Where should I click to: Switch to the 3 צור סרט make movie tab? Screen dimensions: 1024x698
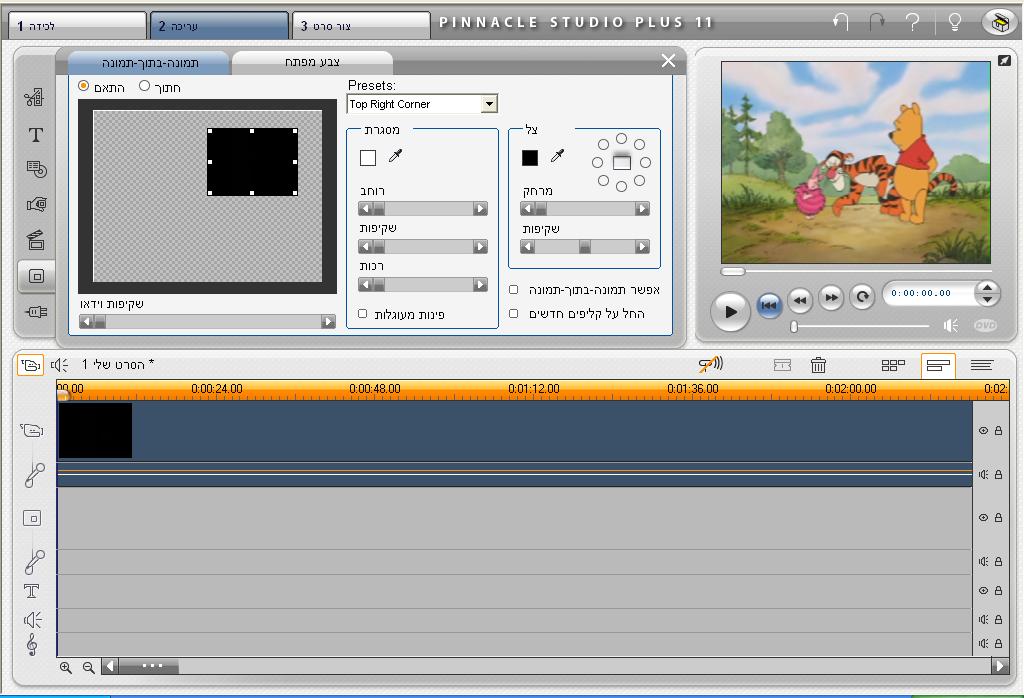(x=361, y=25)
